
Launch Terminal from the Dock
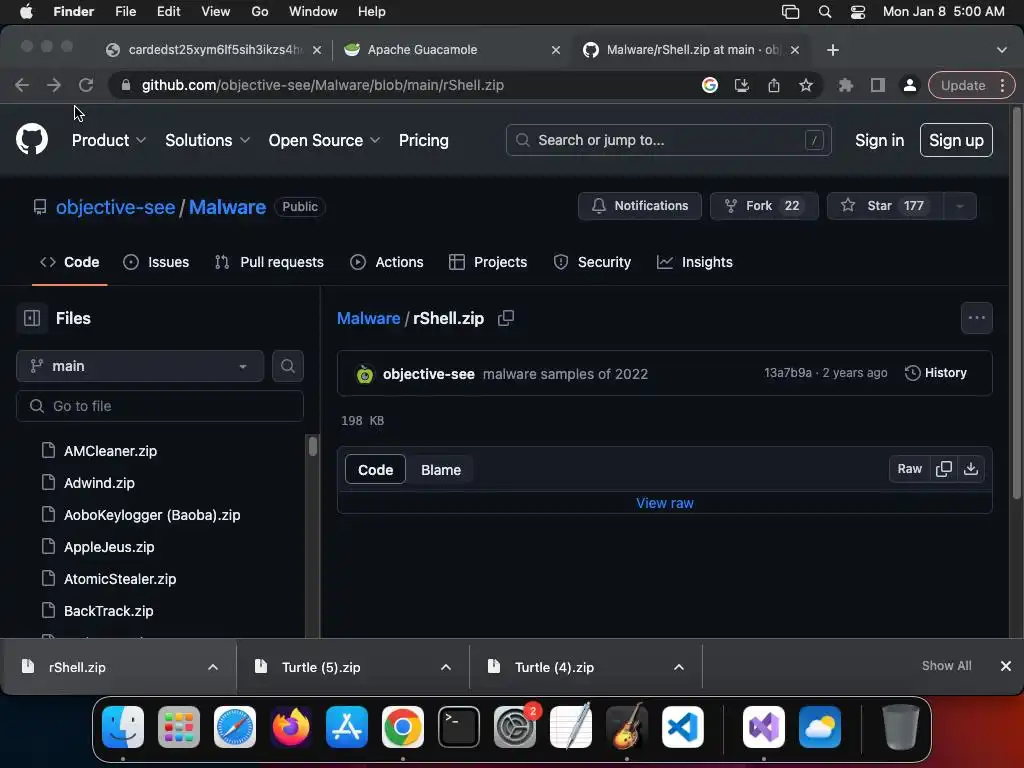tap(458, 727)
